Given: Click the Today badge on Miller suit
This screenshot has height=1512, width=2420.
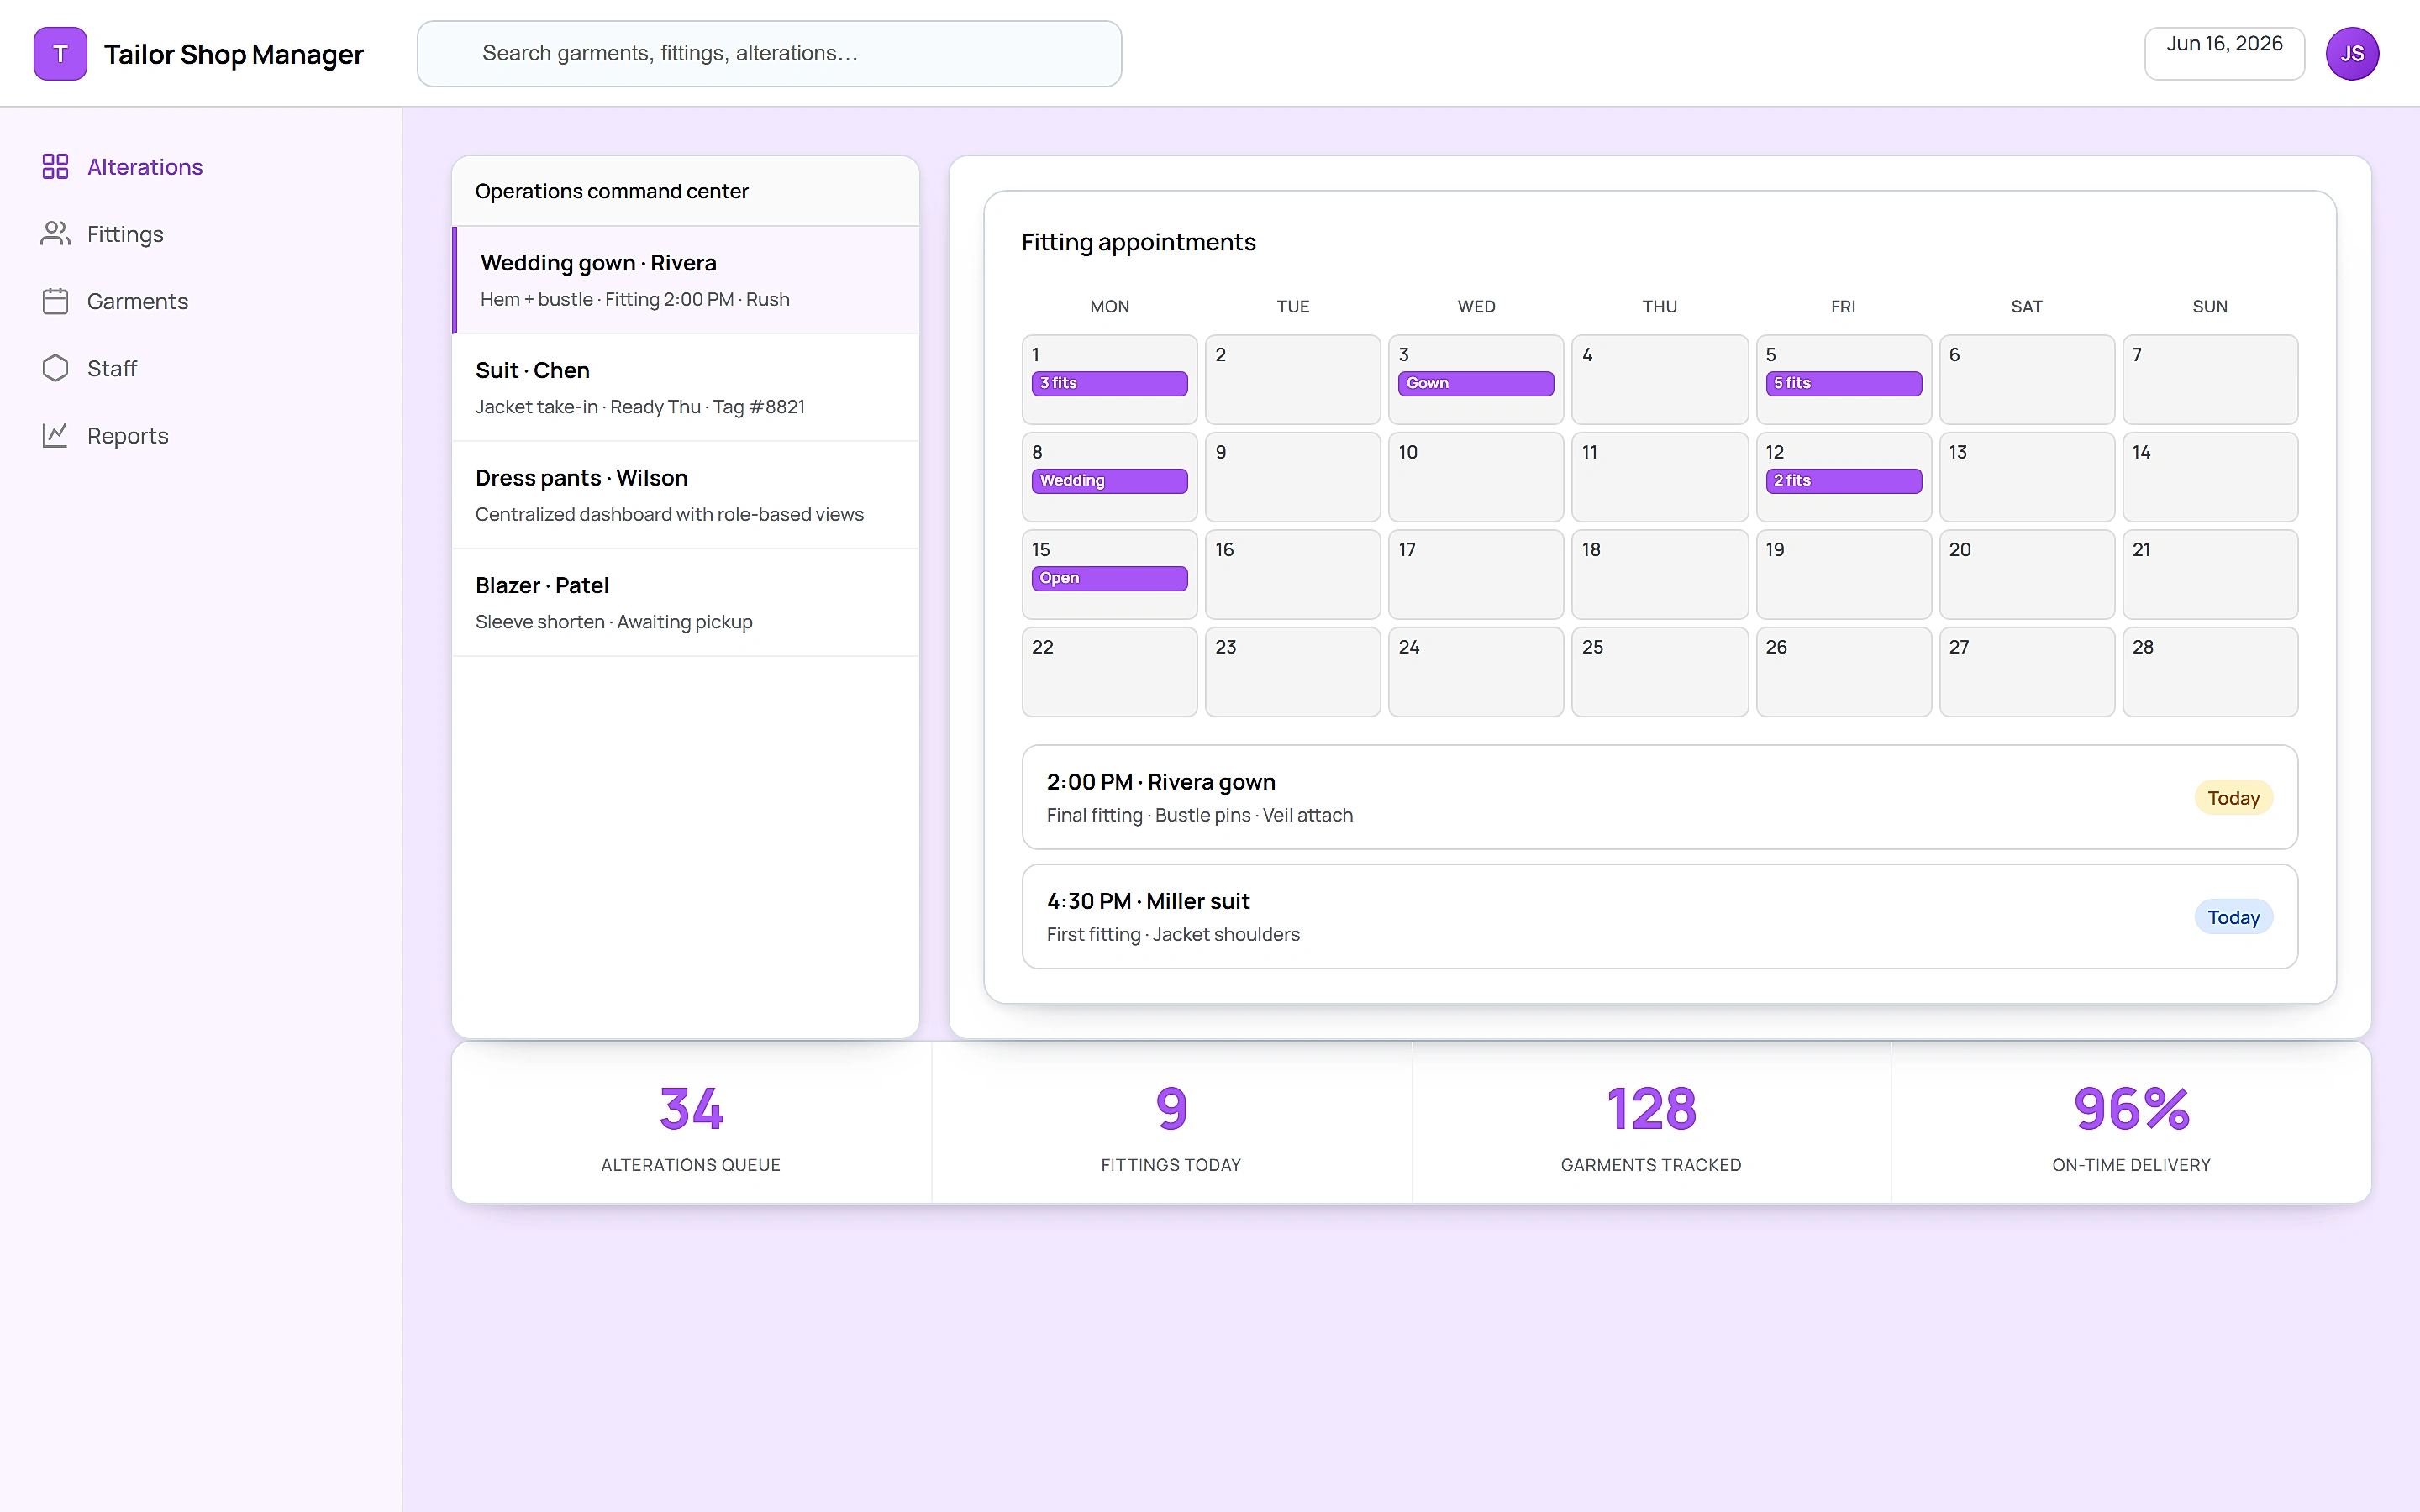Looking at the screenshot, I should pos(2233,917).
